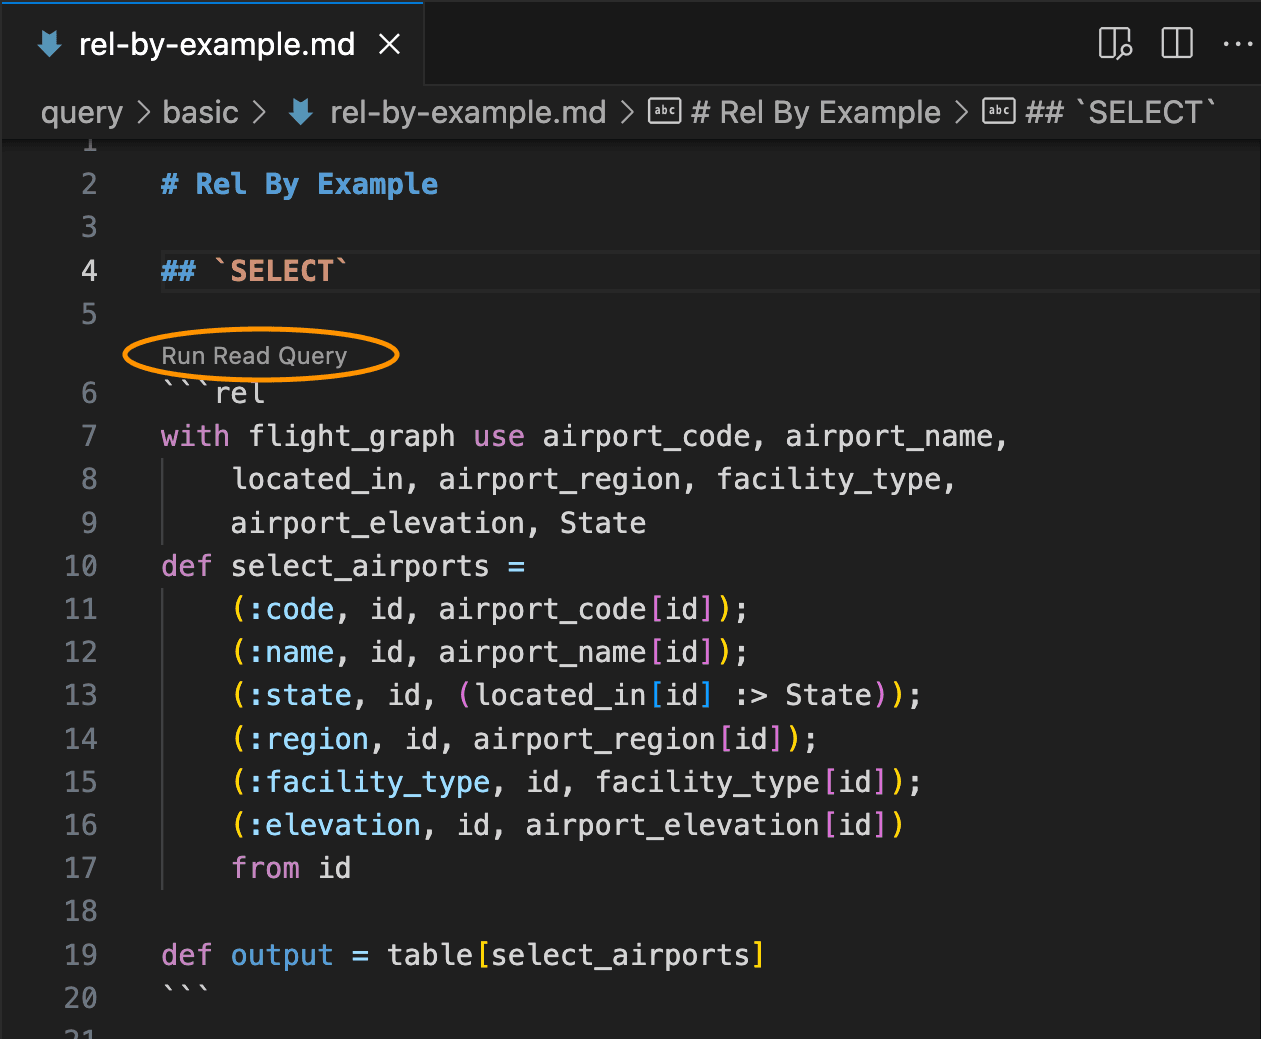The width and height of the screenshot is (1261, 1039).
Task: Click the Run Read Query code lens
Action: [x=254, y=356]
